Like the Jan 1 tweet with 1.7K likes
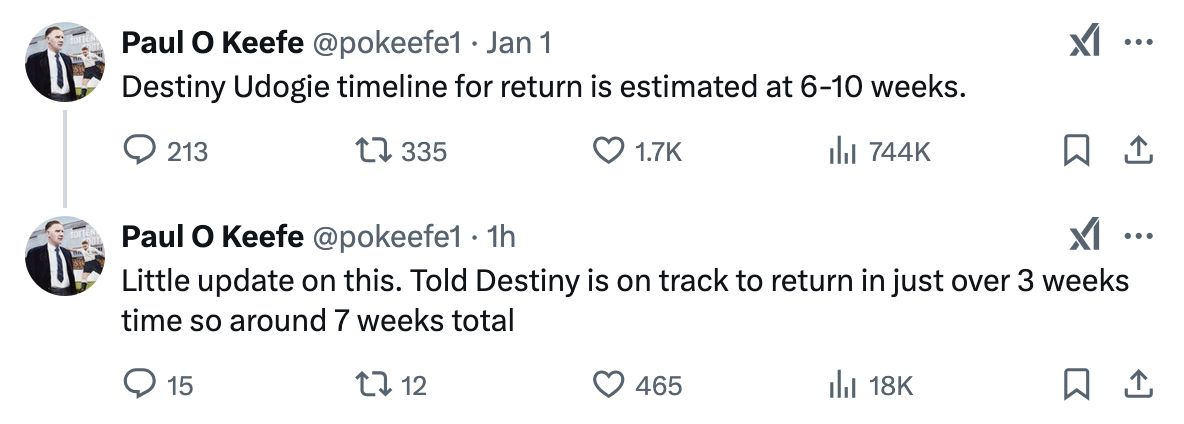Image resolution: width=1184 pixels, height=424 pixels. point(637,152)
